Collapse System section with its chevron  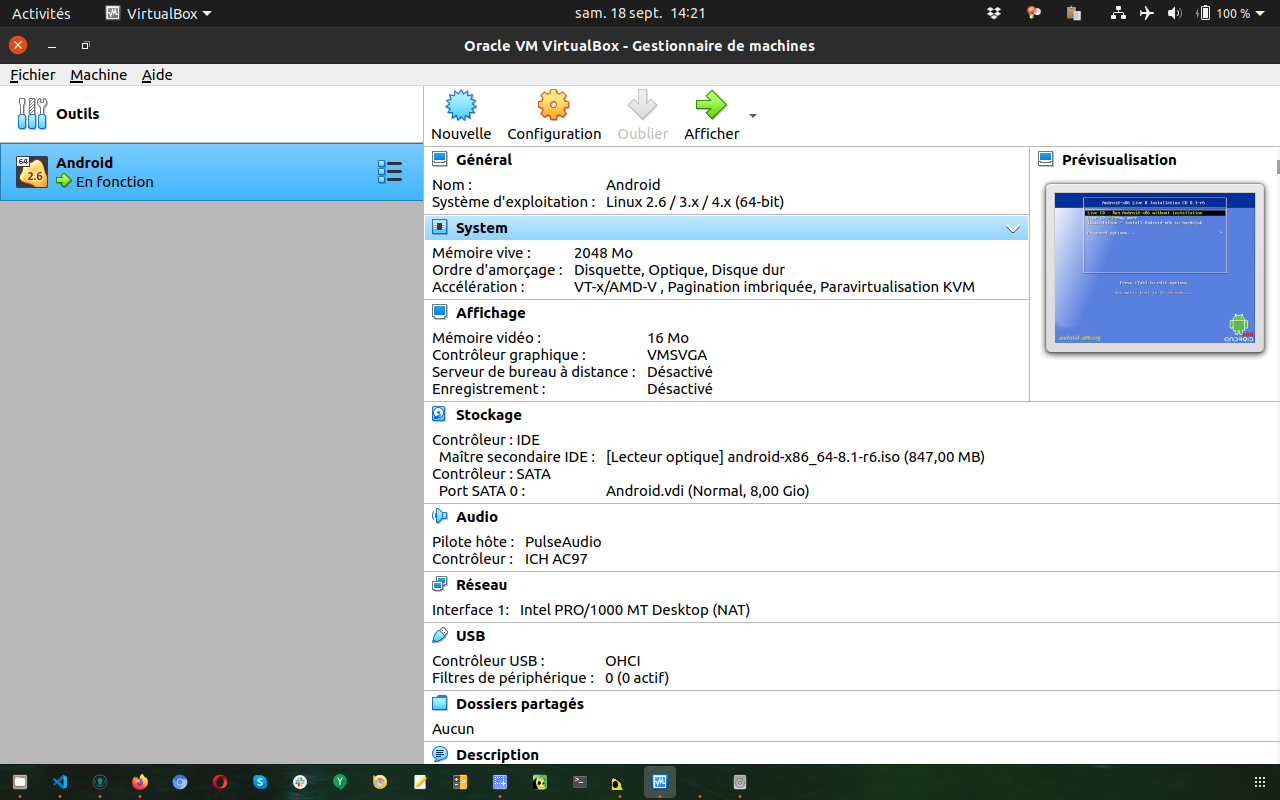1013,229
